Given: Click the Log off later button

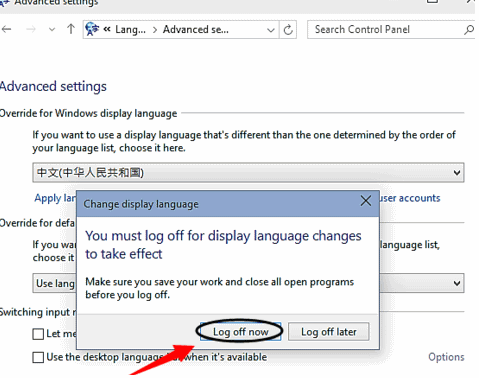Looking at the screenshot, I should tap(329, 332).
